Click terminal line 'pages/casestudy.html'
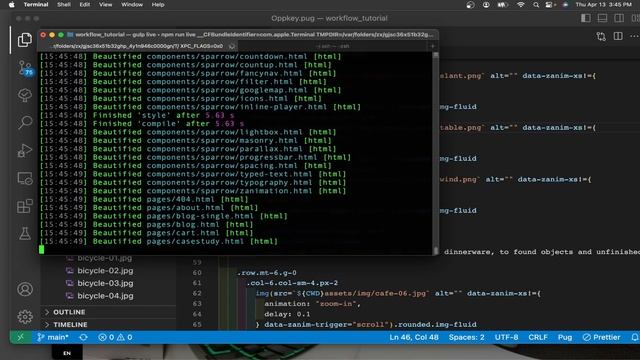 pos(158,241)
